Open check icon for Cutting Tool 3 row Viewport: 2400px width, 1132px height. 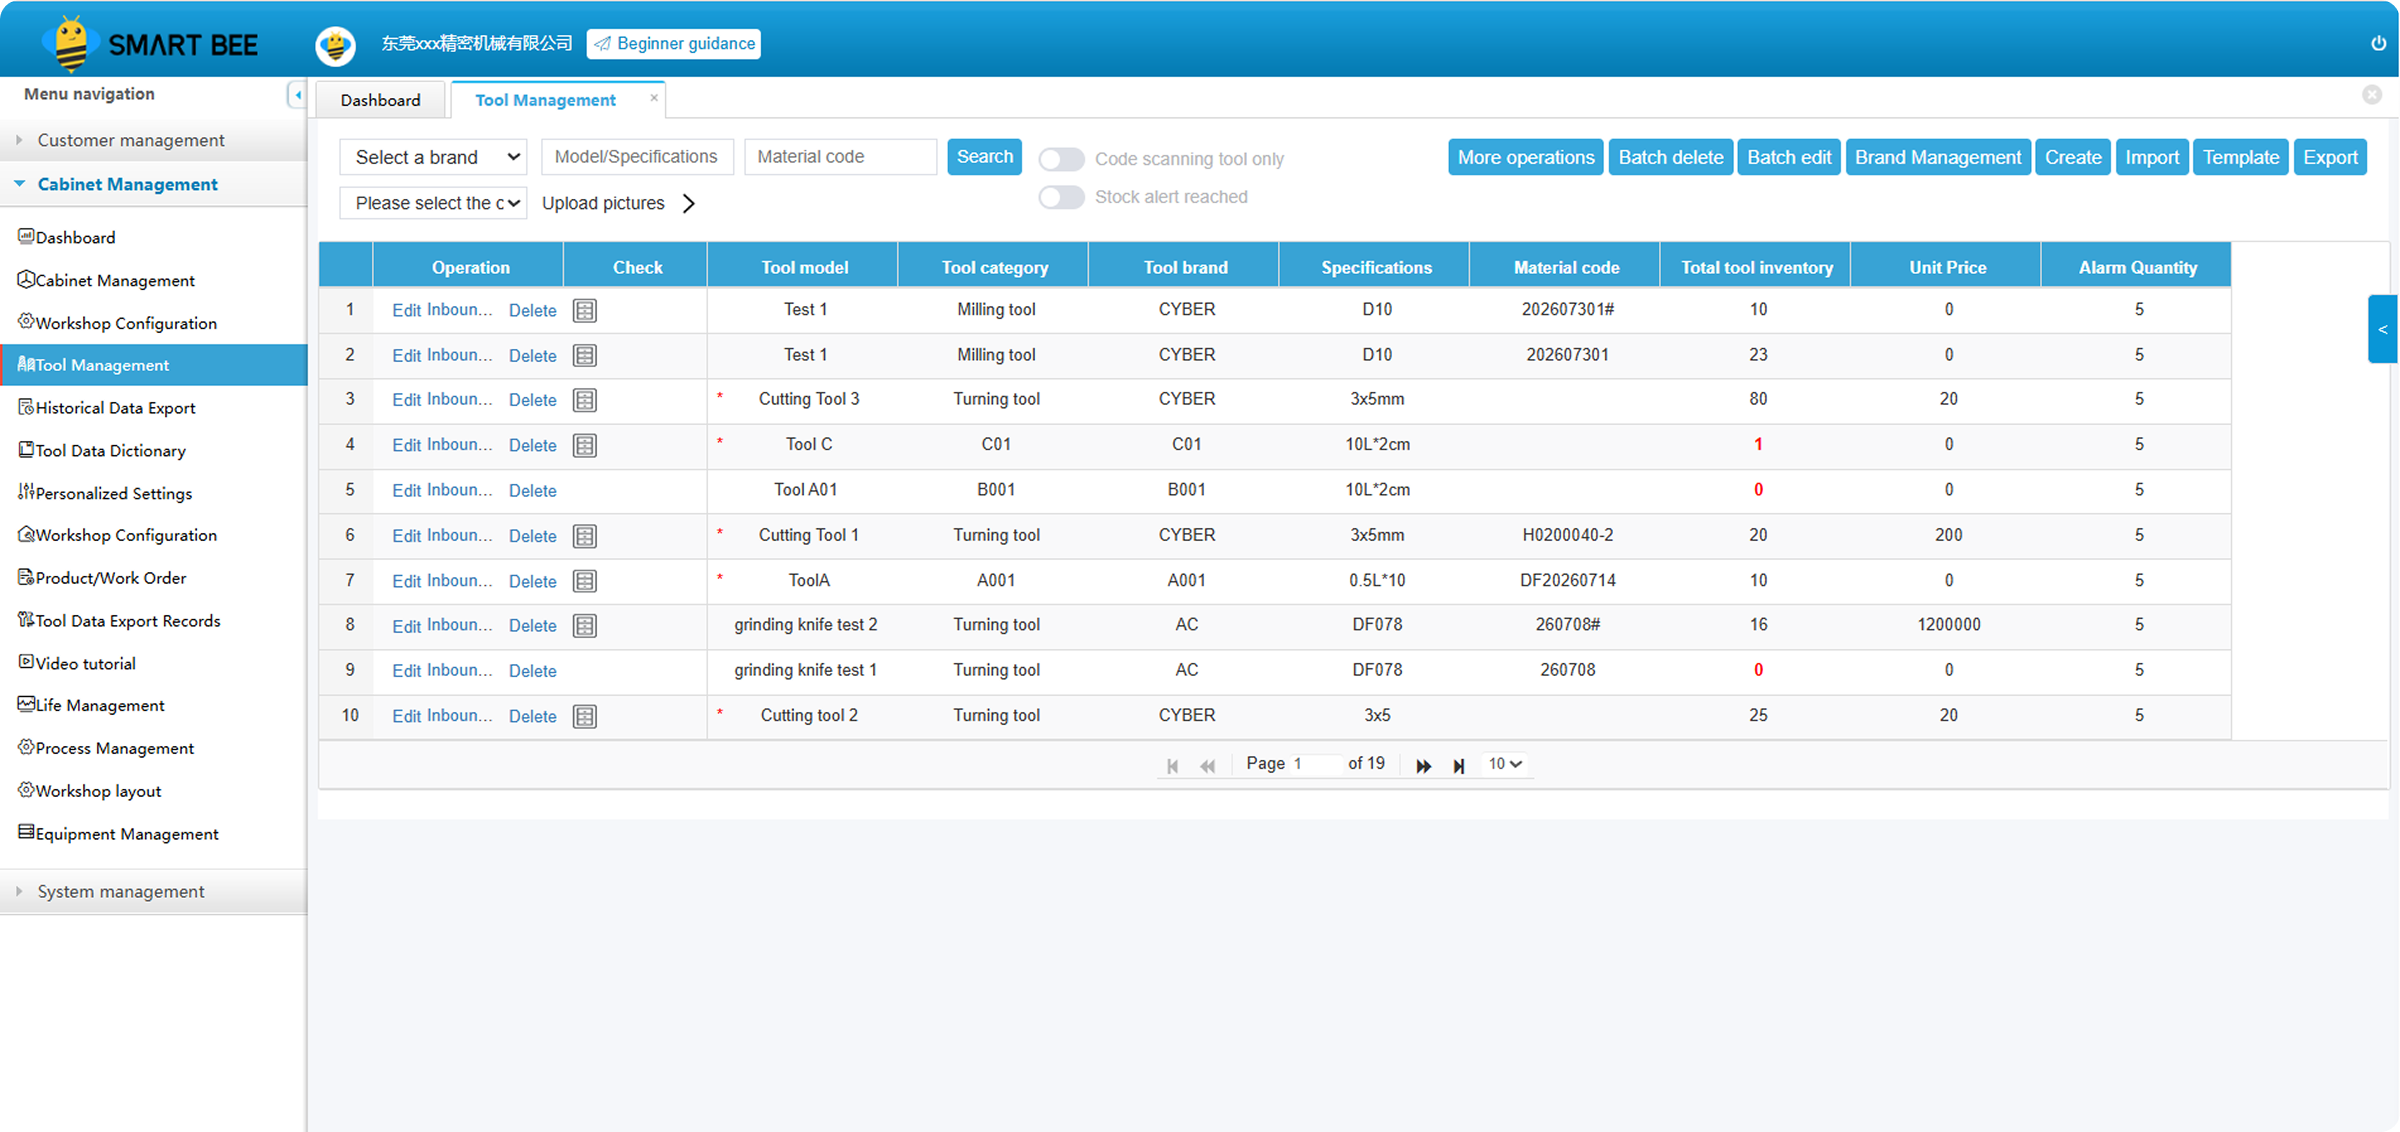[585, 400]
